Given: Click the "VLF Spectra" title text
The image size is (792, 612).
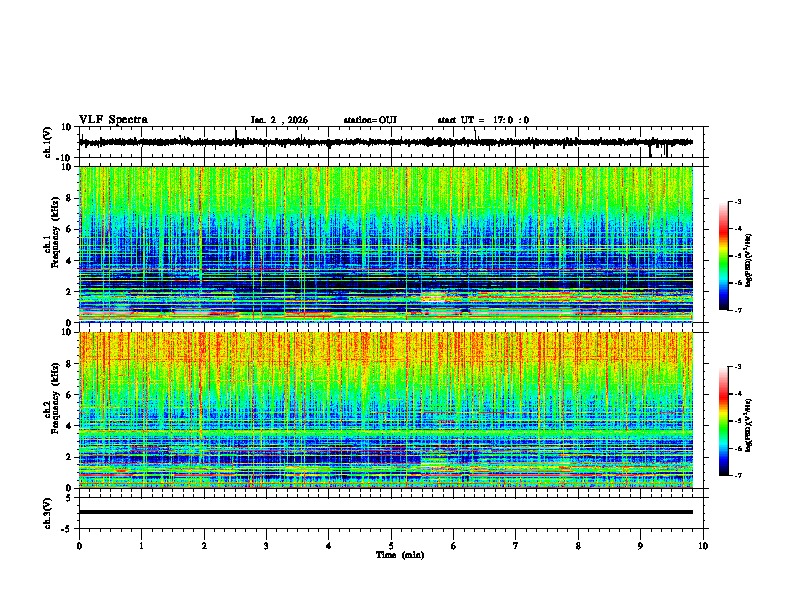Looking at the screenshot, I should [x=113, y=120].
